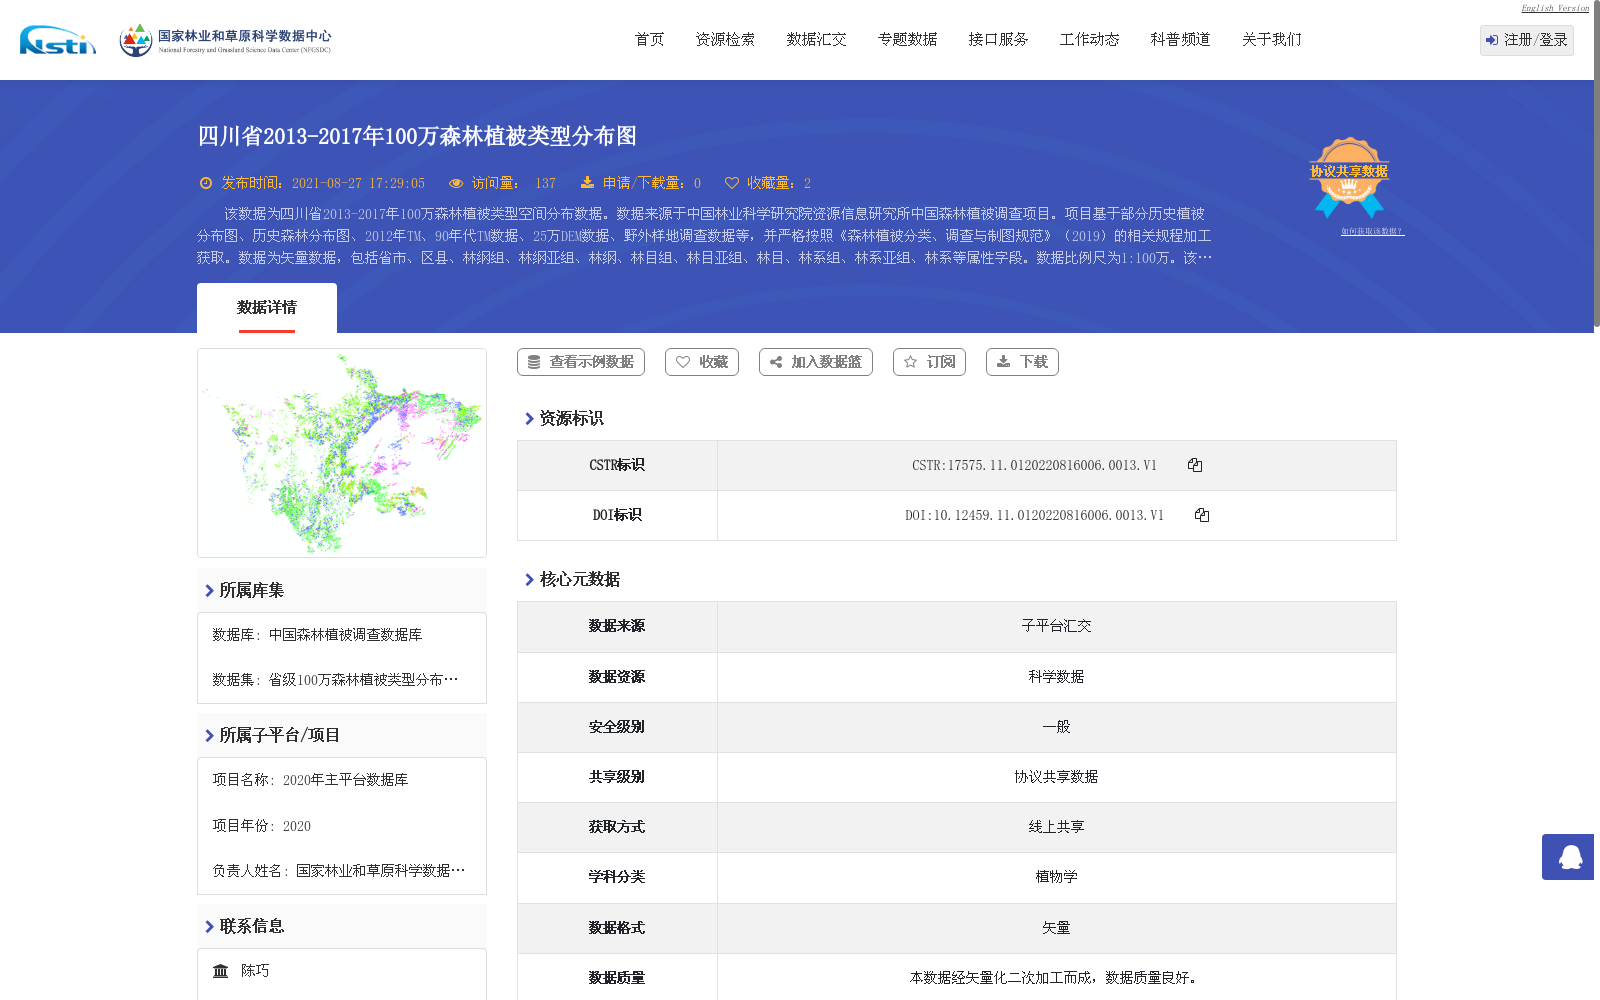Viewport: 1600px width, 1000px height.
Task: Click the chevron beside 所属库集
Action: pos(209,591)
